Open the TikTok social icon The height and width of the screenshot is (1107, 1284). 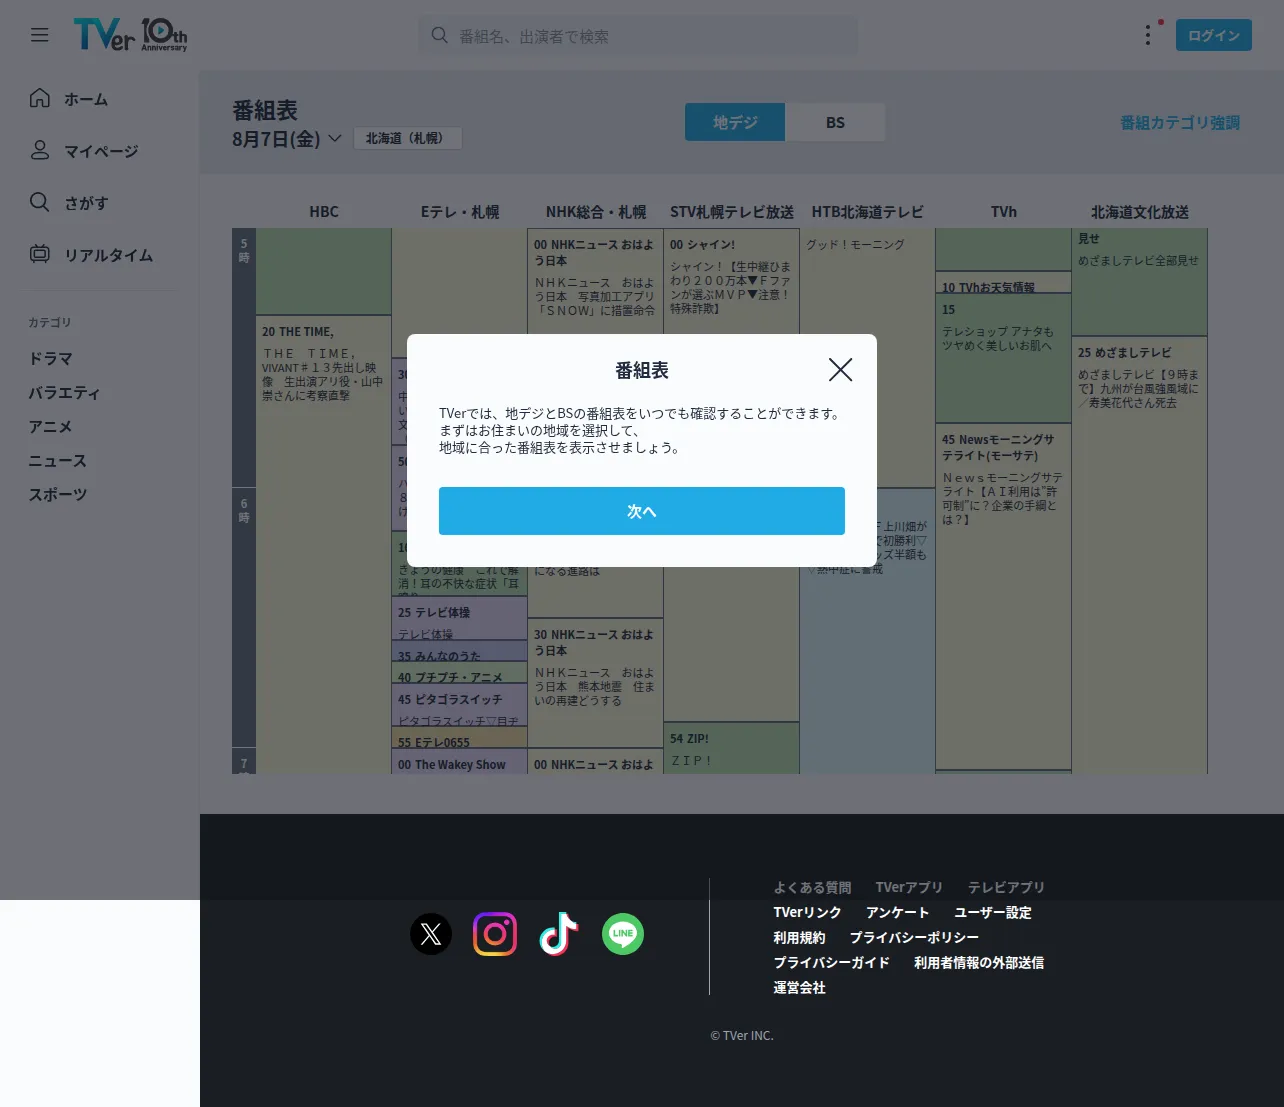coord(559,934)
